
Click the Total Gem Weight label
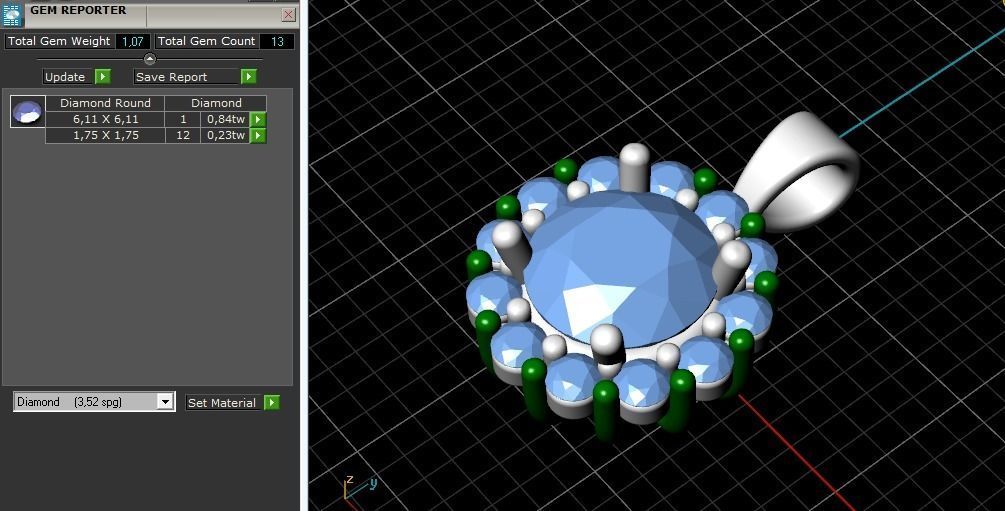[59, 41]
